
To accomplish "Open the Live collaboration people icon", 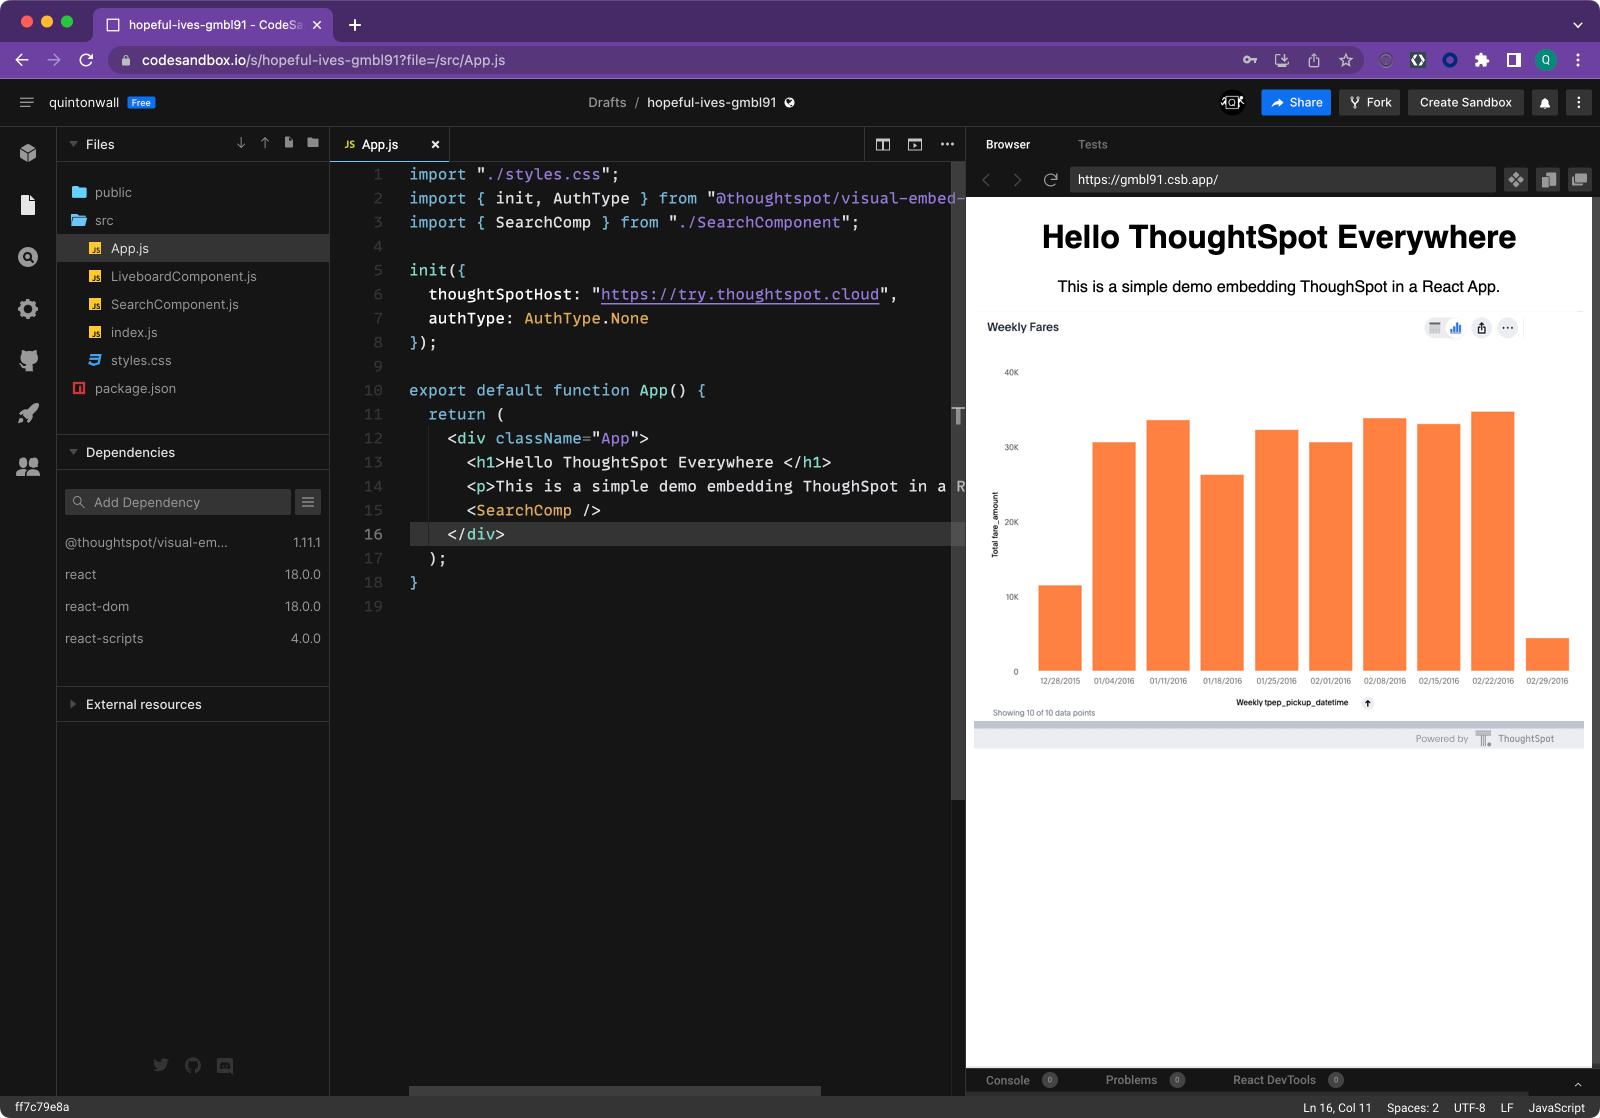I will (x=28, y=466).
